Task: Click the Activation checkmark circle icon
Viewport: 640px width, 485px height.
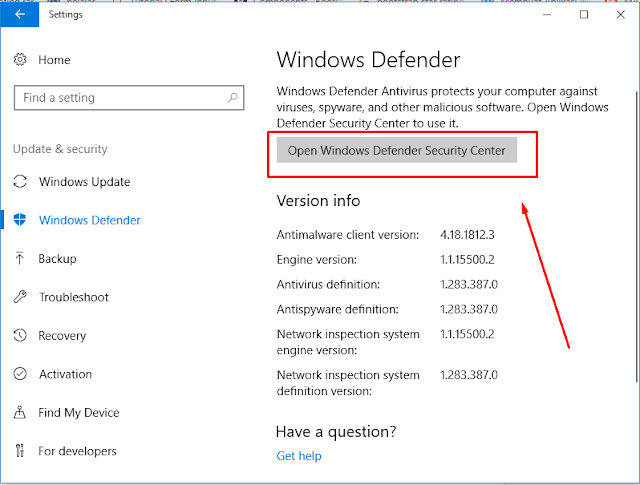Action: click(20, 374)
